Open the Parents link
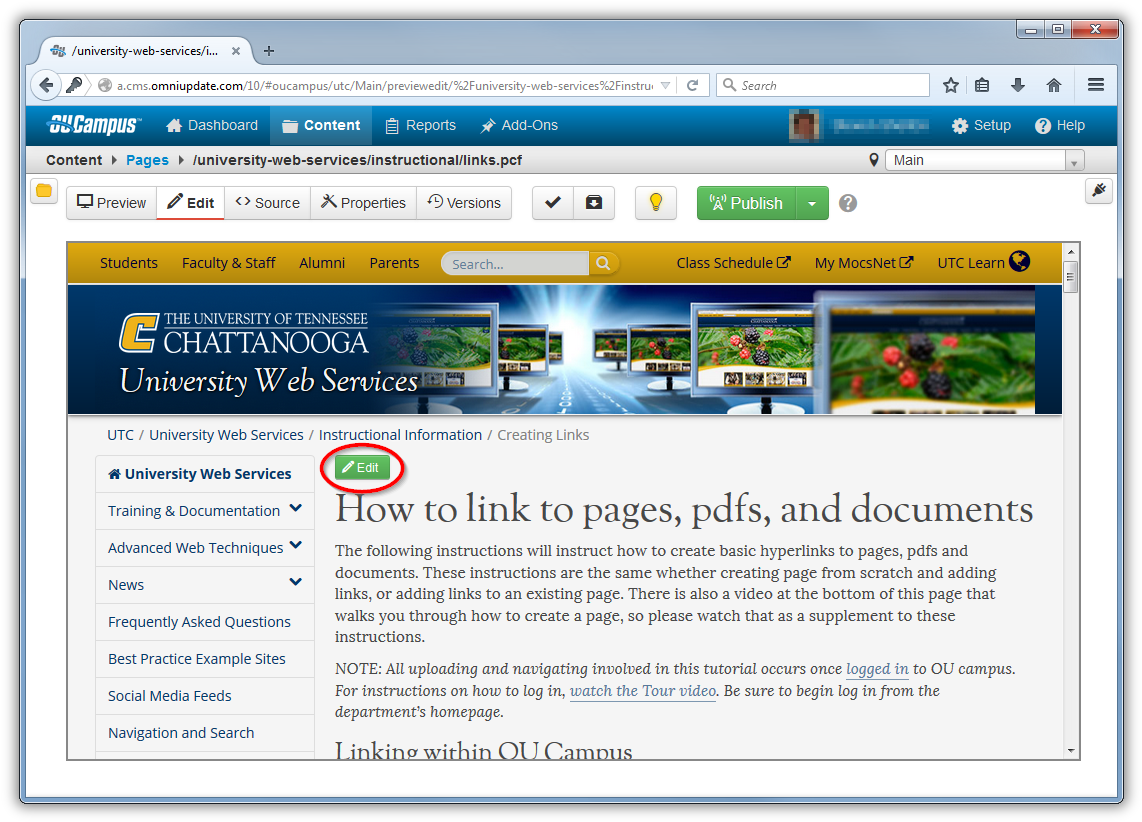 point(394,263)
